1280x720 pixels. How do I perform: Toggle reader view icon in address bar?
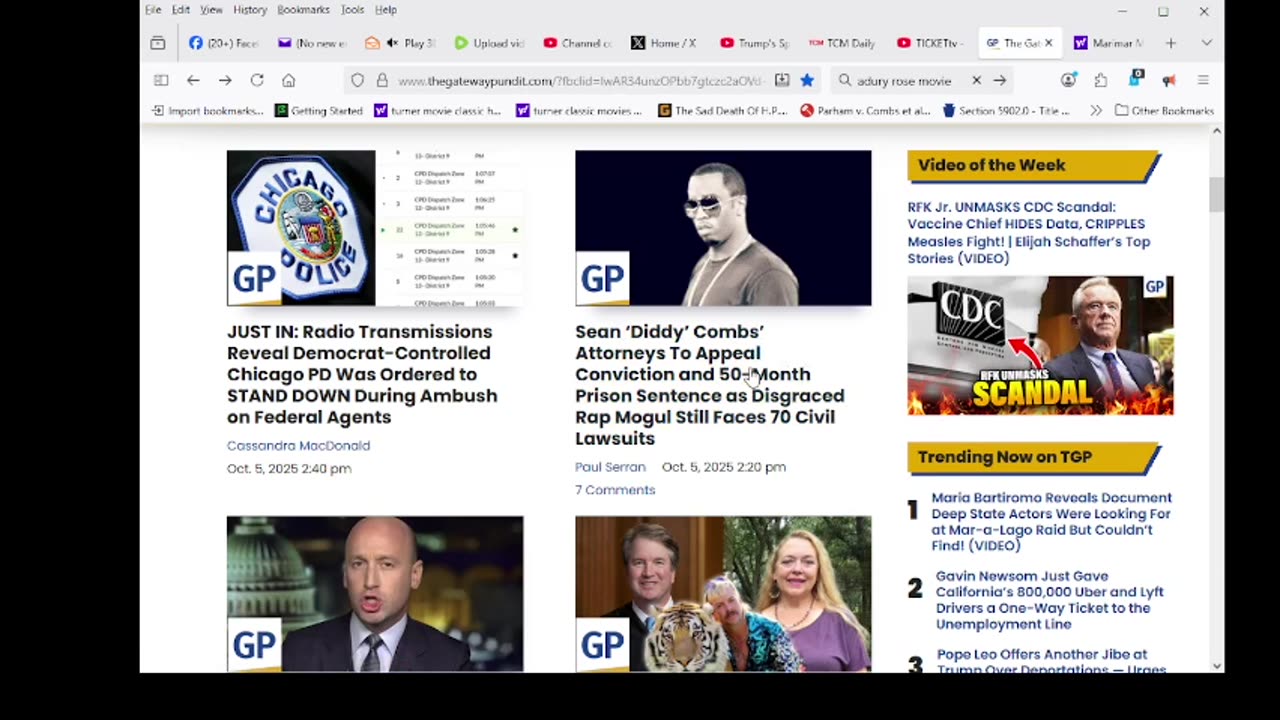point(782,80)
